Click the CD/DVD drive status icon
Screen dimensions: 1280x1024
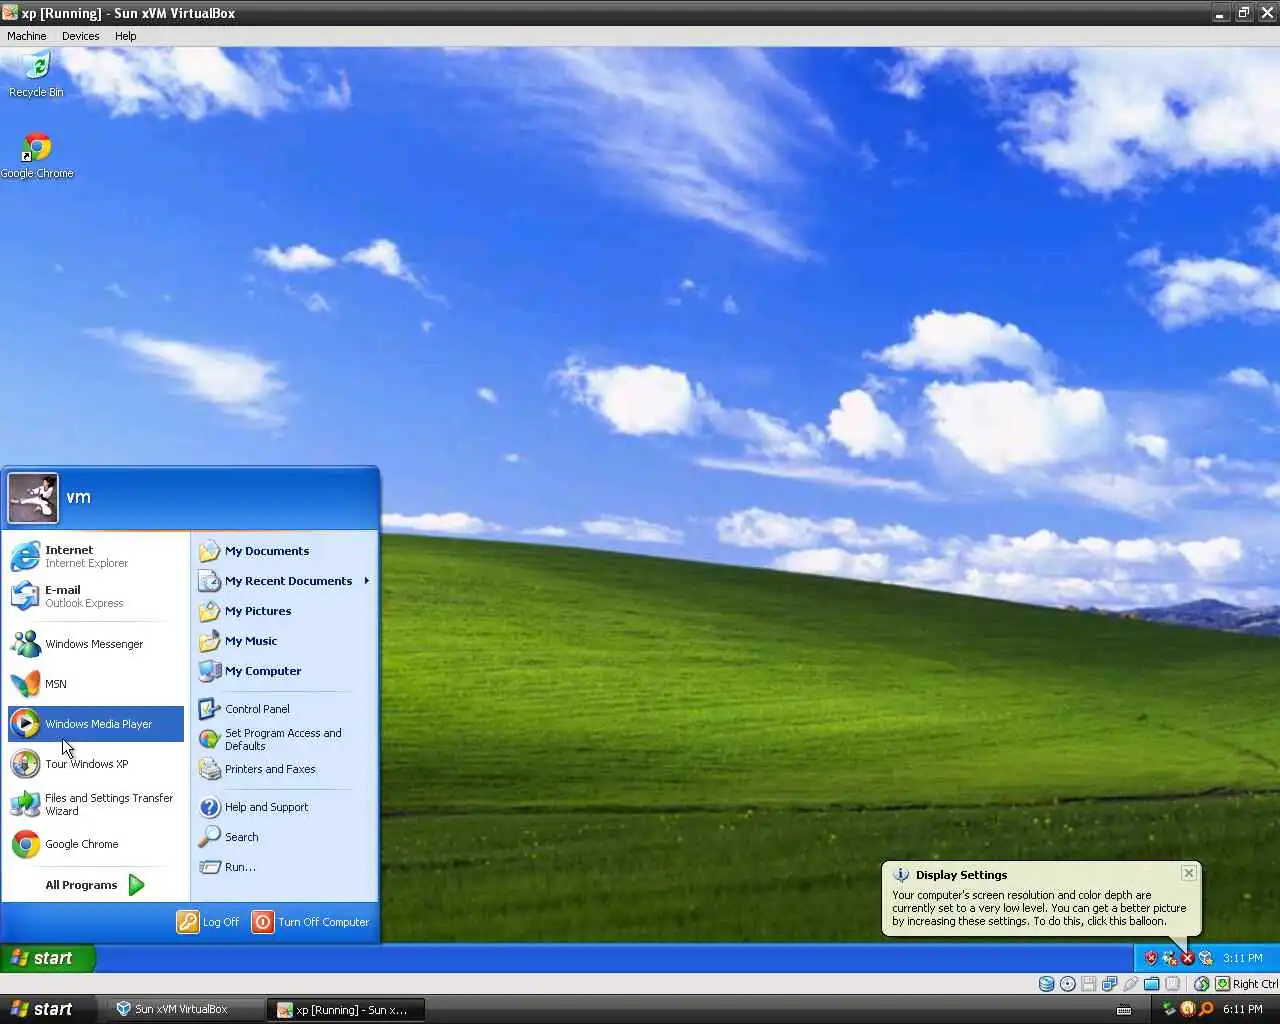click(1068, 984)
